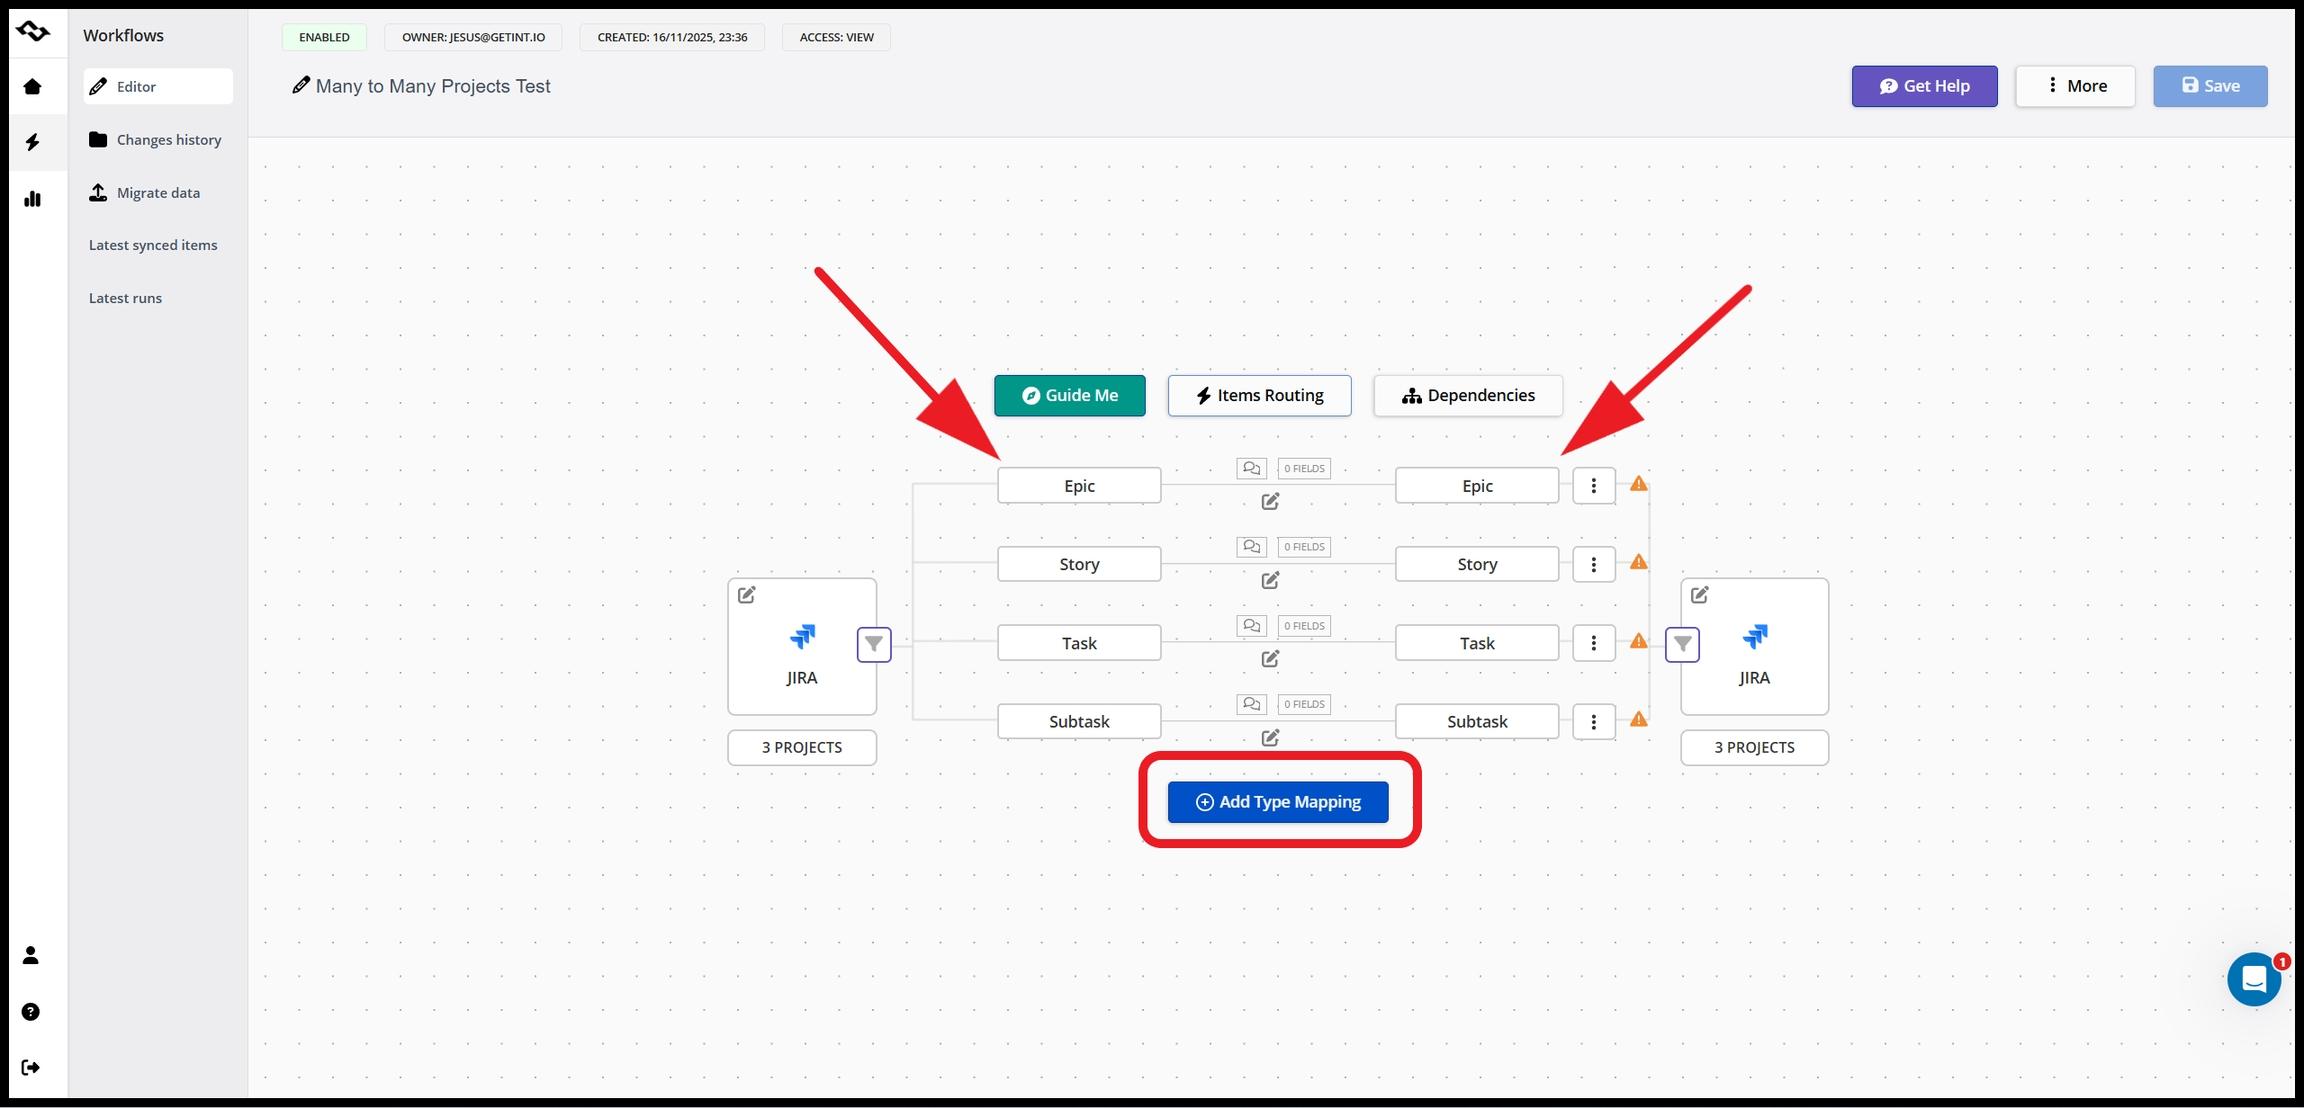
Task: Click the logout icon at sidebar bottom
Action: (31, 1067)
